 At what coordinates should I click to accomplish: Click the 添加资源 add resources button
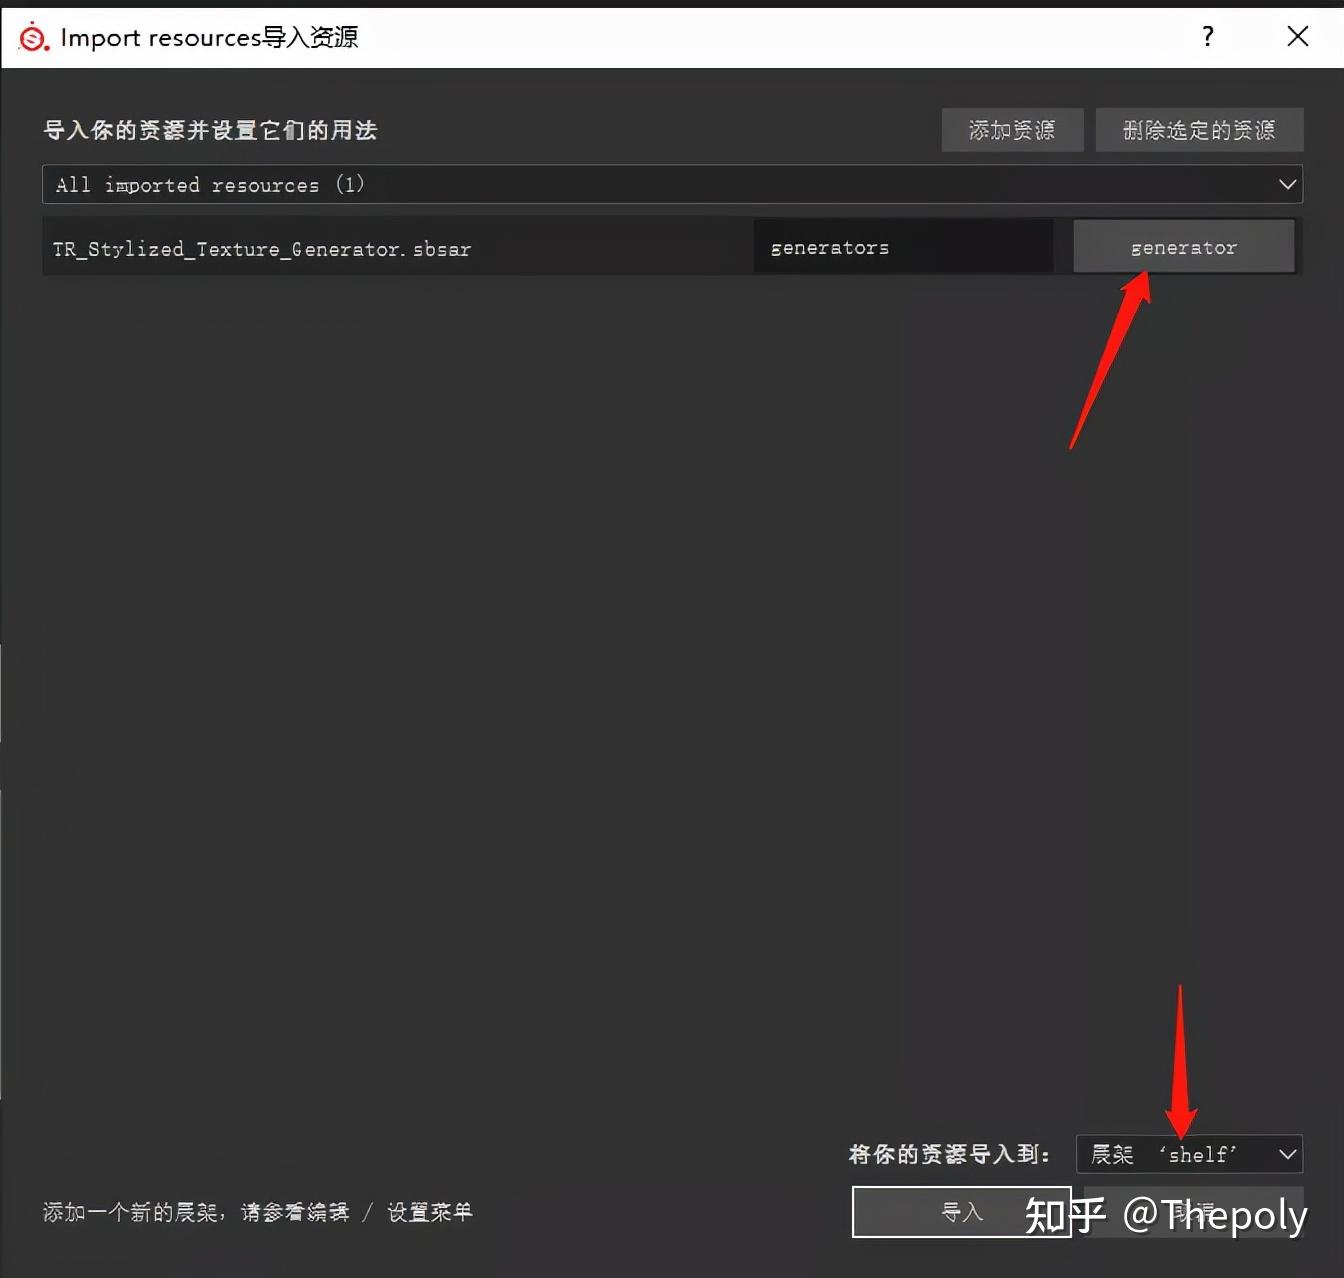point(1012,130)
